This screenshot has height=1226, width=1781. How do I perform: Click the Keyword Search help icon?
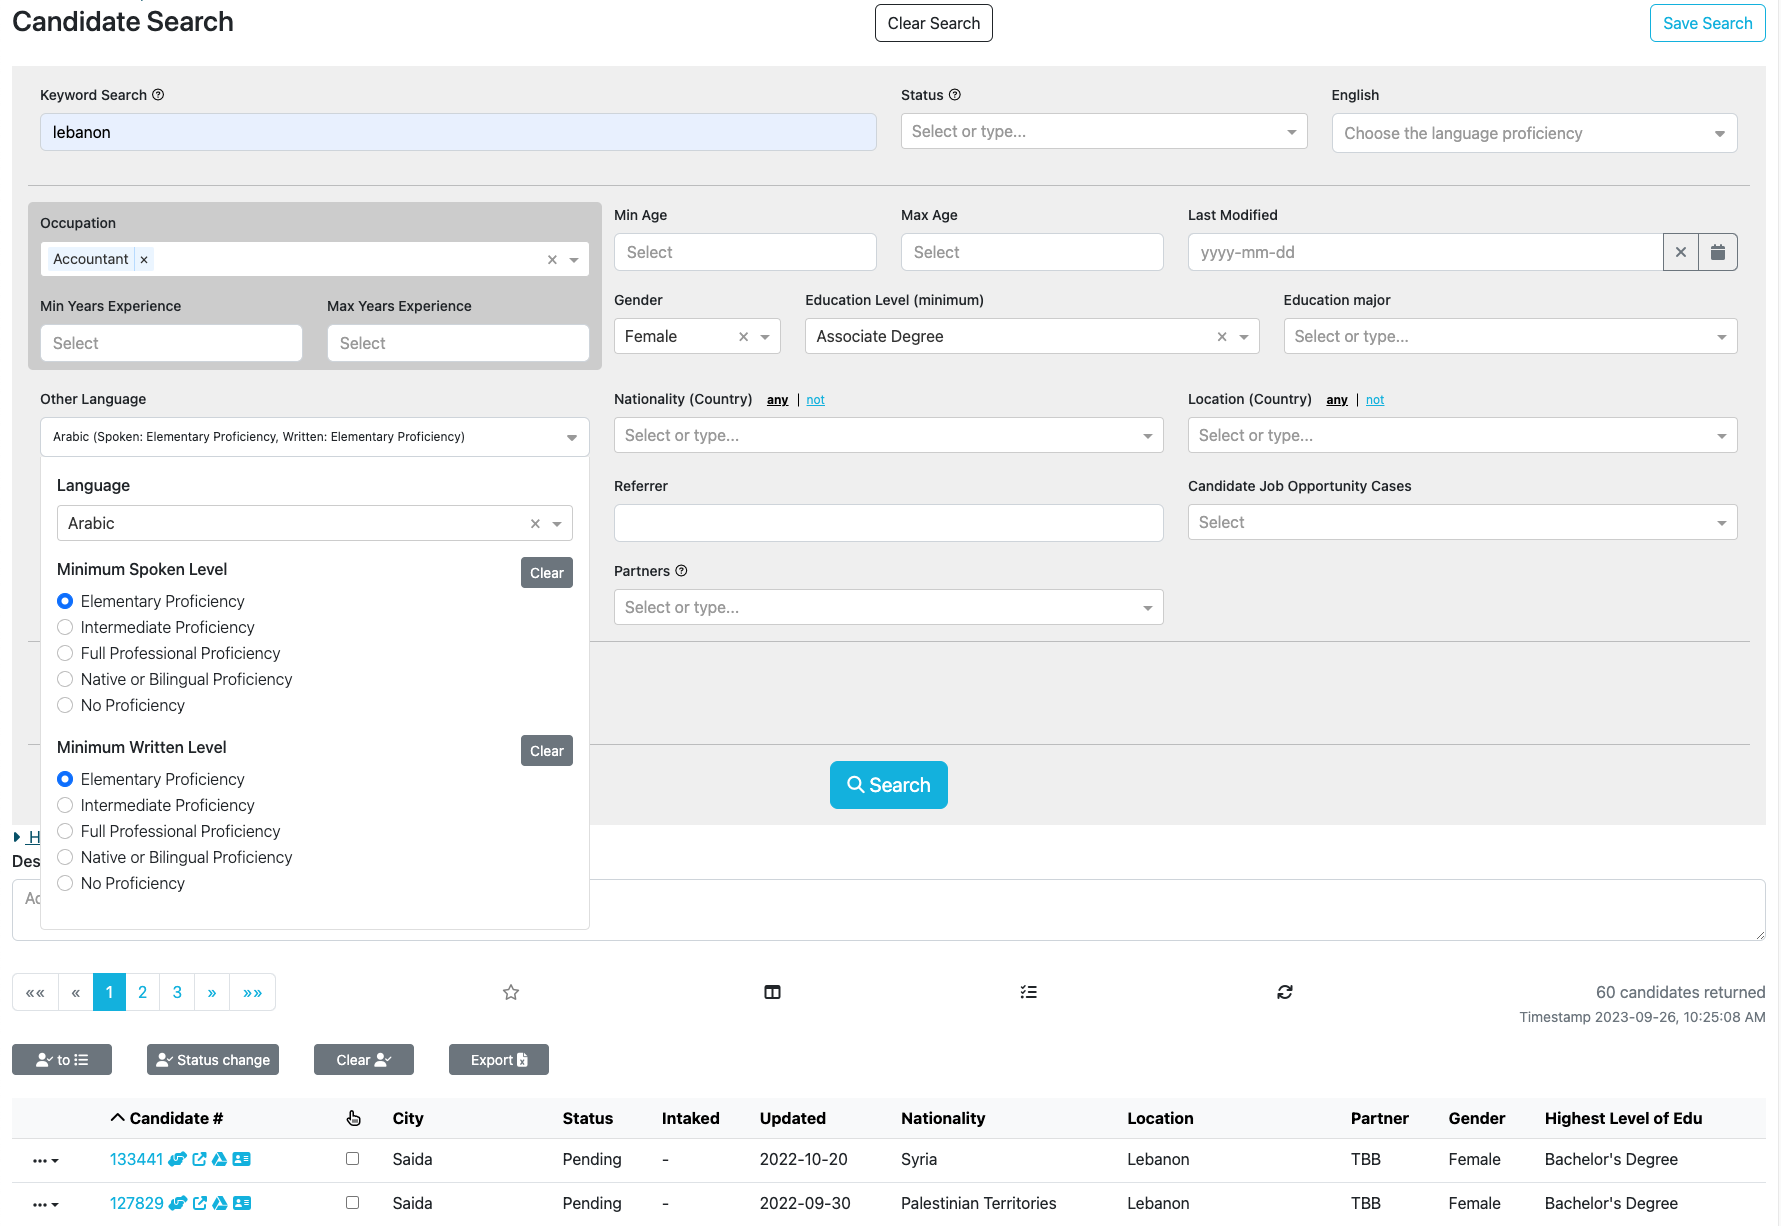tap(158, 95)
